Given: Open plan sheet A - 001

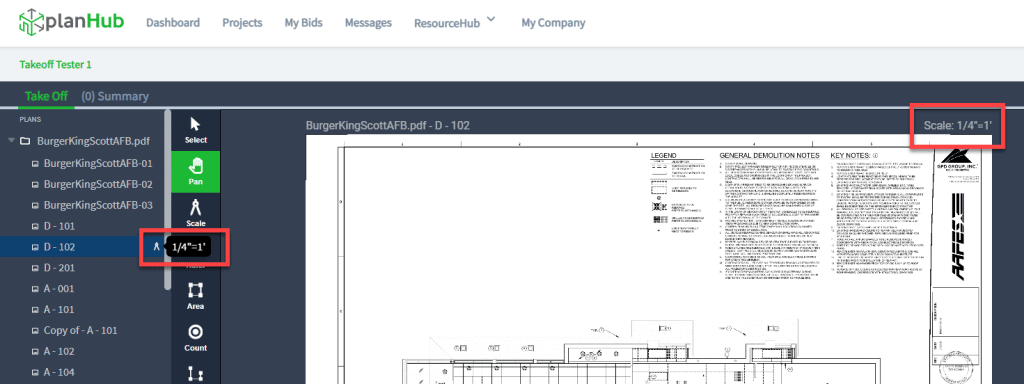Looking at the screenshot, I should click(59, 289).
